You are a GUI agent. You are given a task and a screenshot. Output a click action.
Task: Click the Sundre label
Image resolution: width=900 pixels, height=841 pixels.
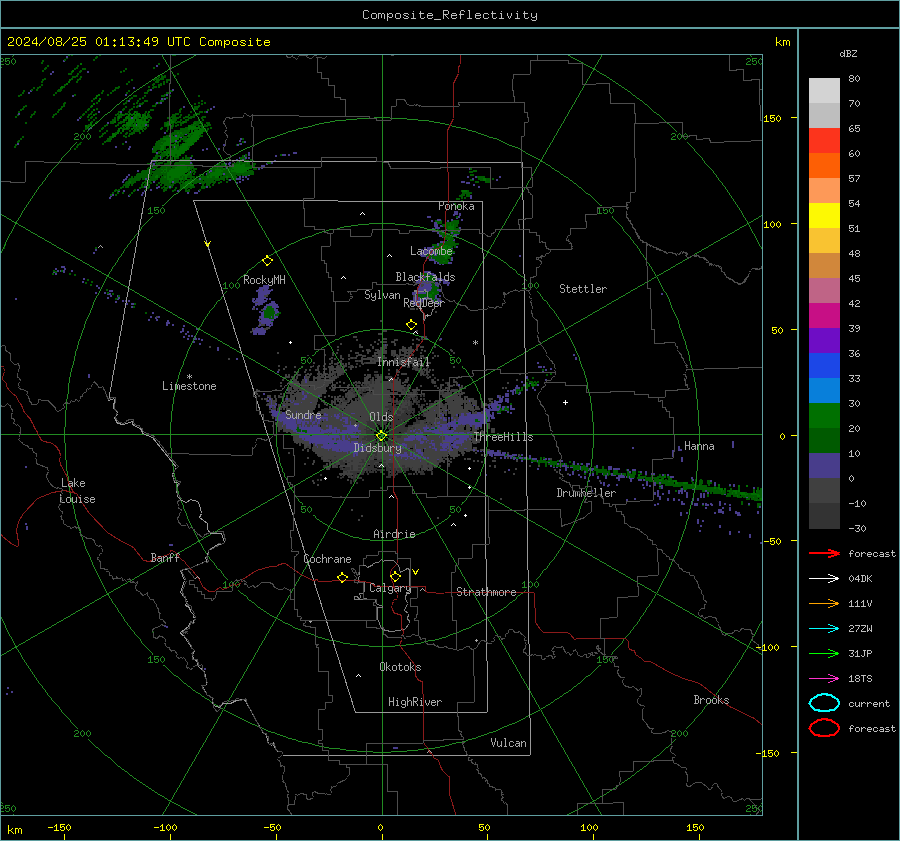coord(303,414)
